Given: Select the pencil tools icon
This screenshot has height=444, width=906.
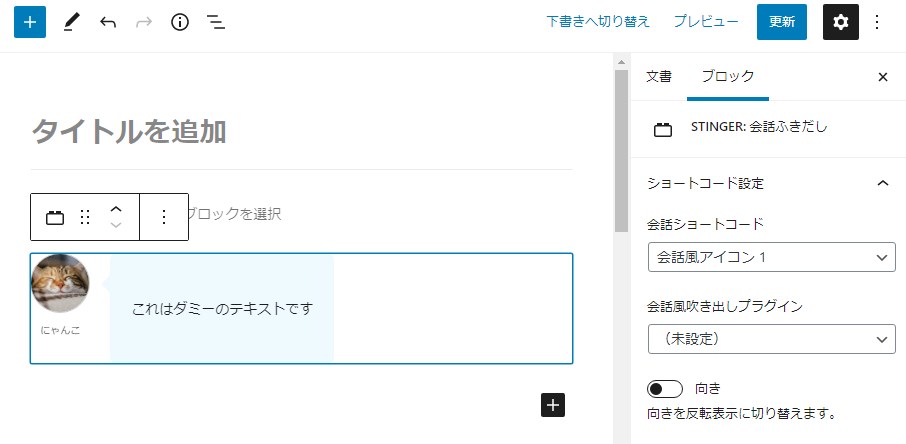Looking at the screenshot, I should pos(72,22).
